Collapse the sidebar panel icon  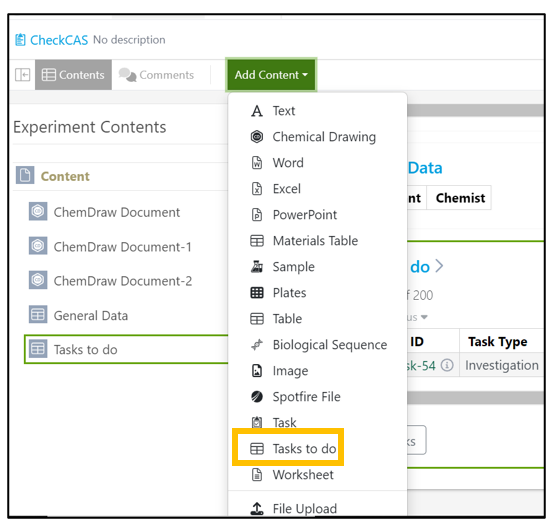click(x=22, y=75)
